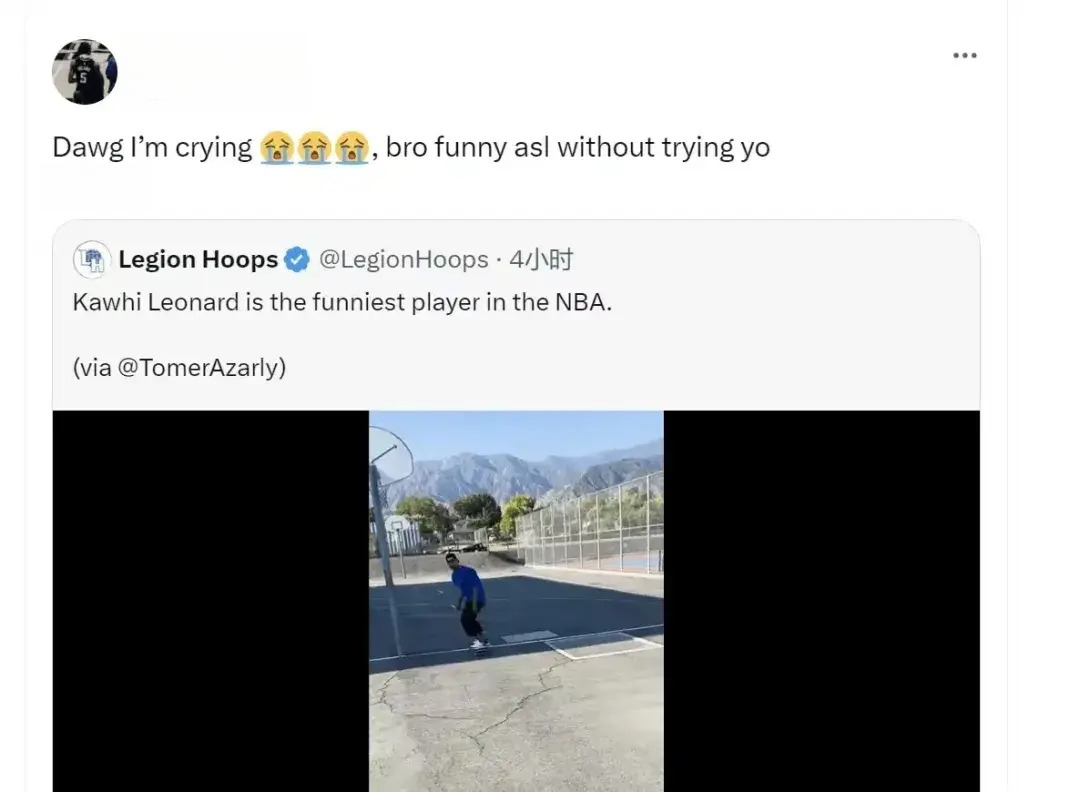
Task: Click the black letterbox left of video
Action: point(211,601)
